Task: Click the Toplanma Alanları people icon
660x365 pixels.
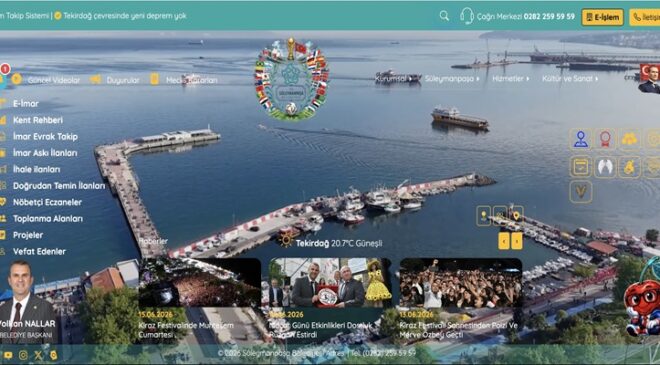Action: pos(3,218)
